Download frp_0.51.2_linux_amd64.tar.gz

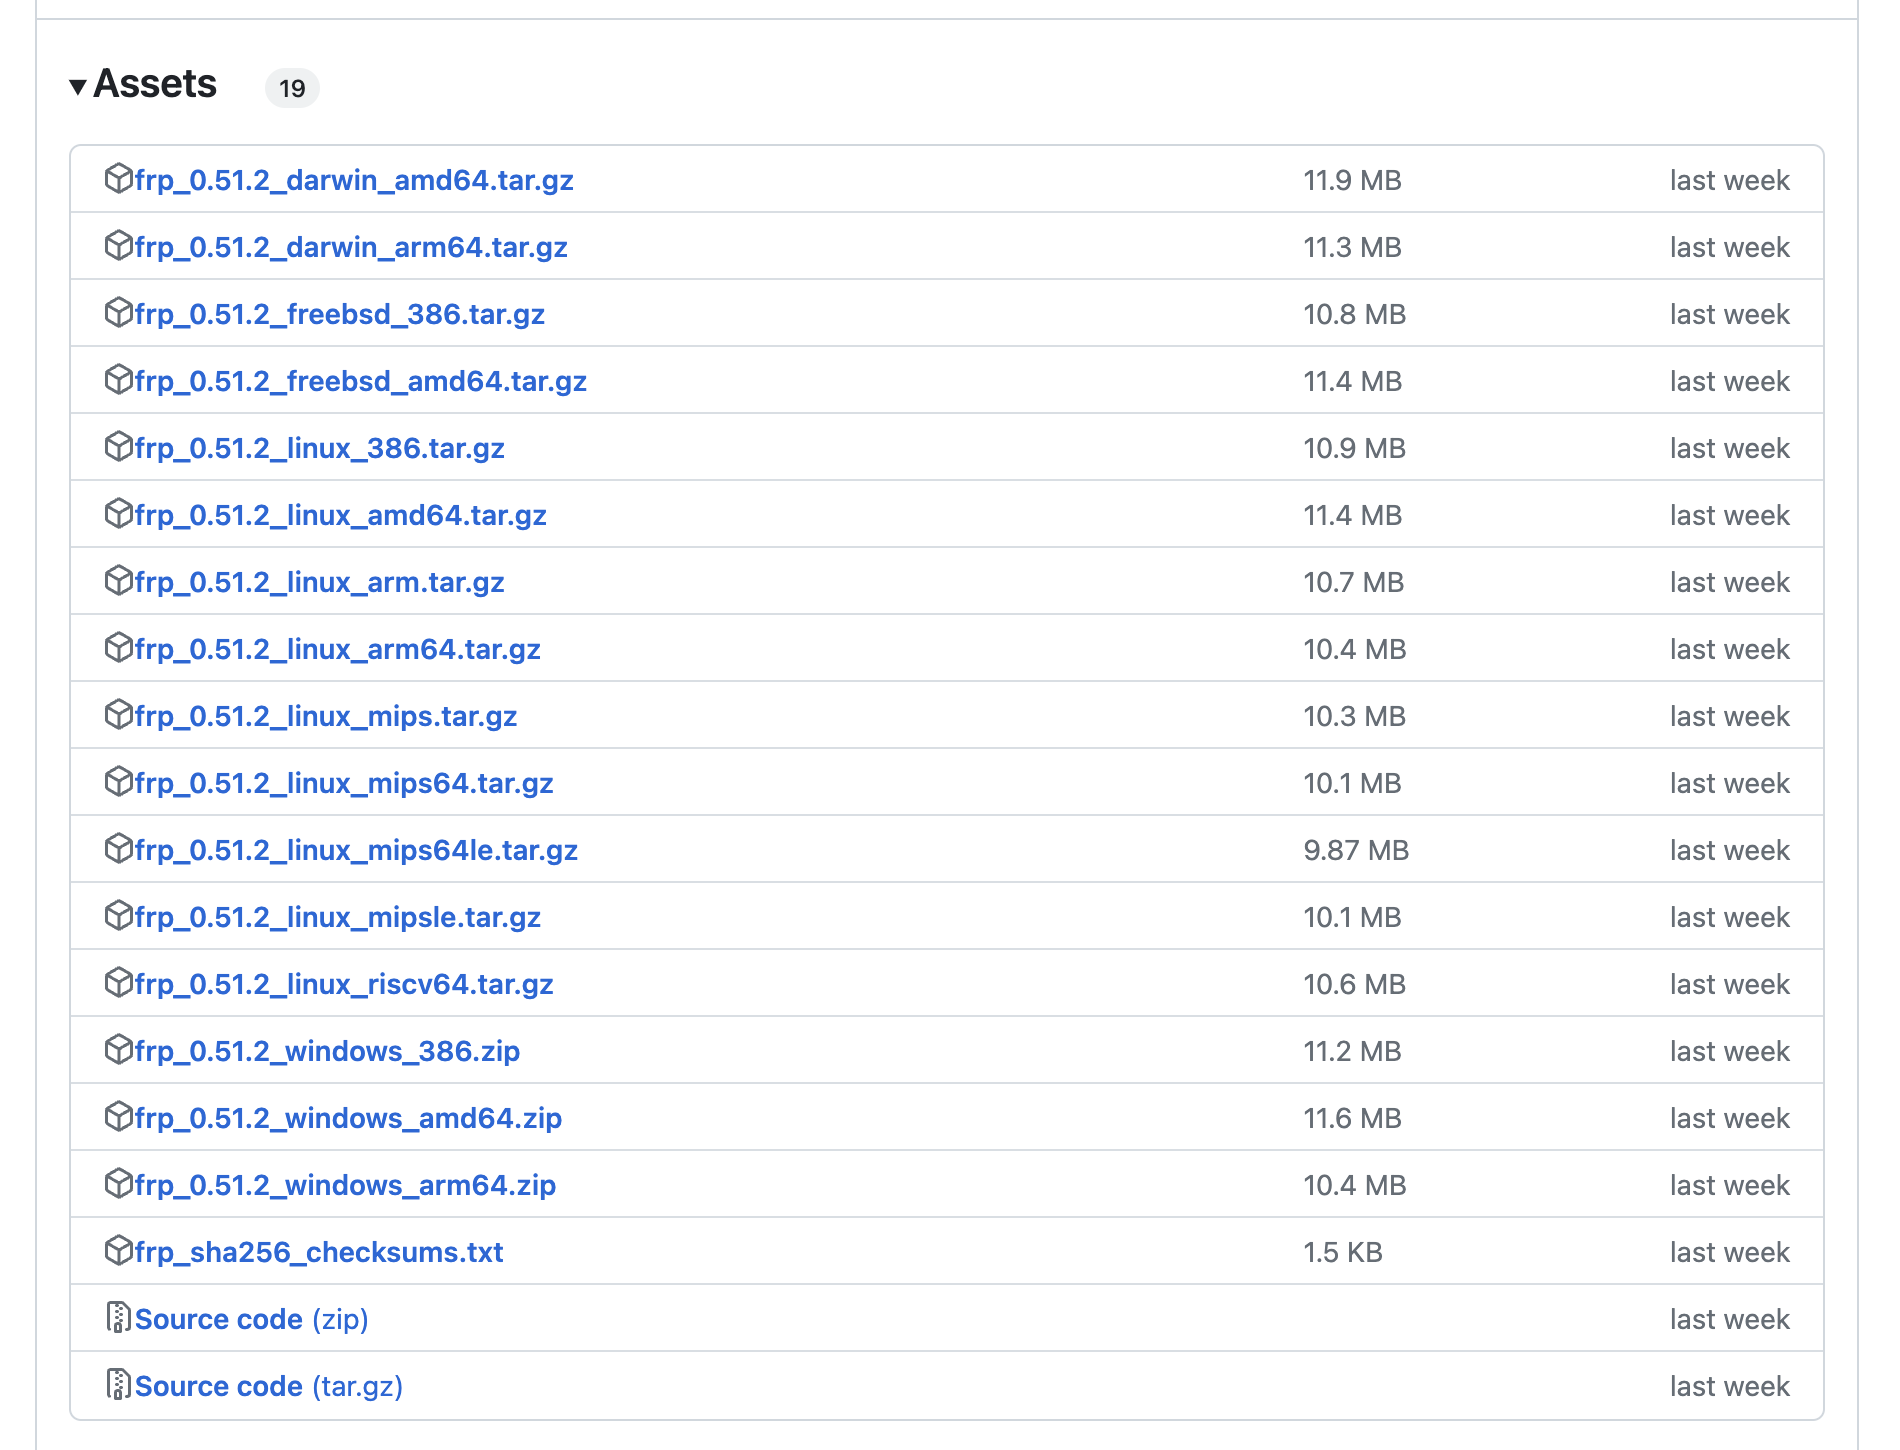point(341,515)
